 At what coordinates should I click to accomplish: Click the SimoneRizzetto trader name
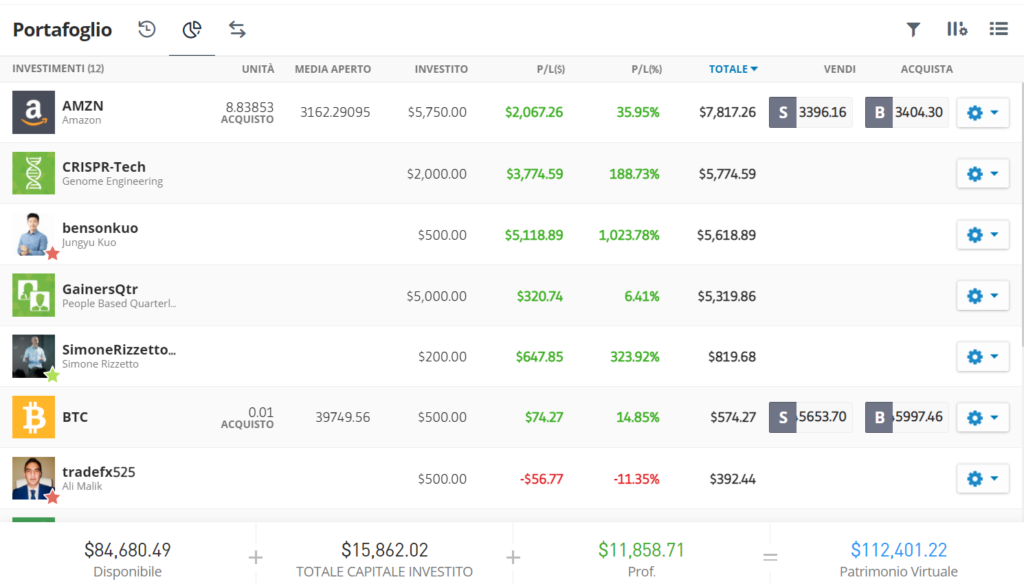tap(119, 349)
